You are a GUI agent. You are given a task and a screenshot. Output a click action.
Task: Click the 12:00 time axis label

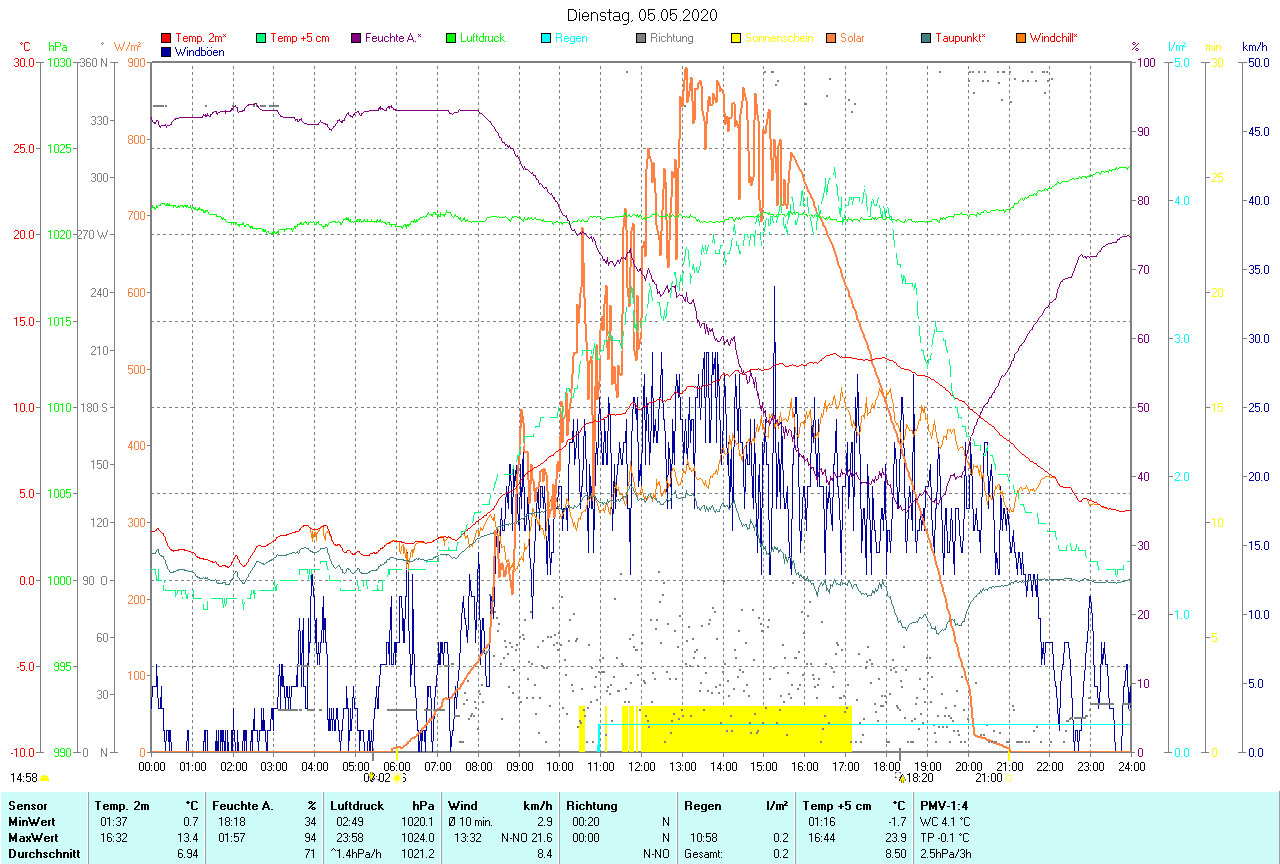click(x=640, y=766)
